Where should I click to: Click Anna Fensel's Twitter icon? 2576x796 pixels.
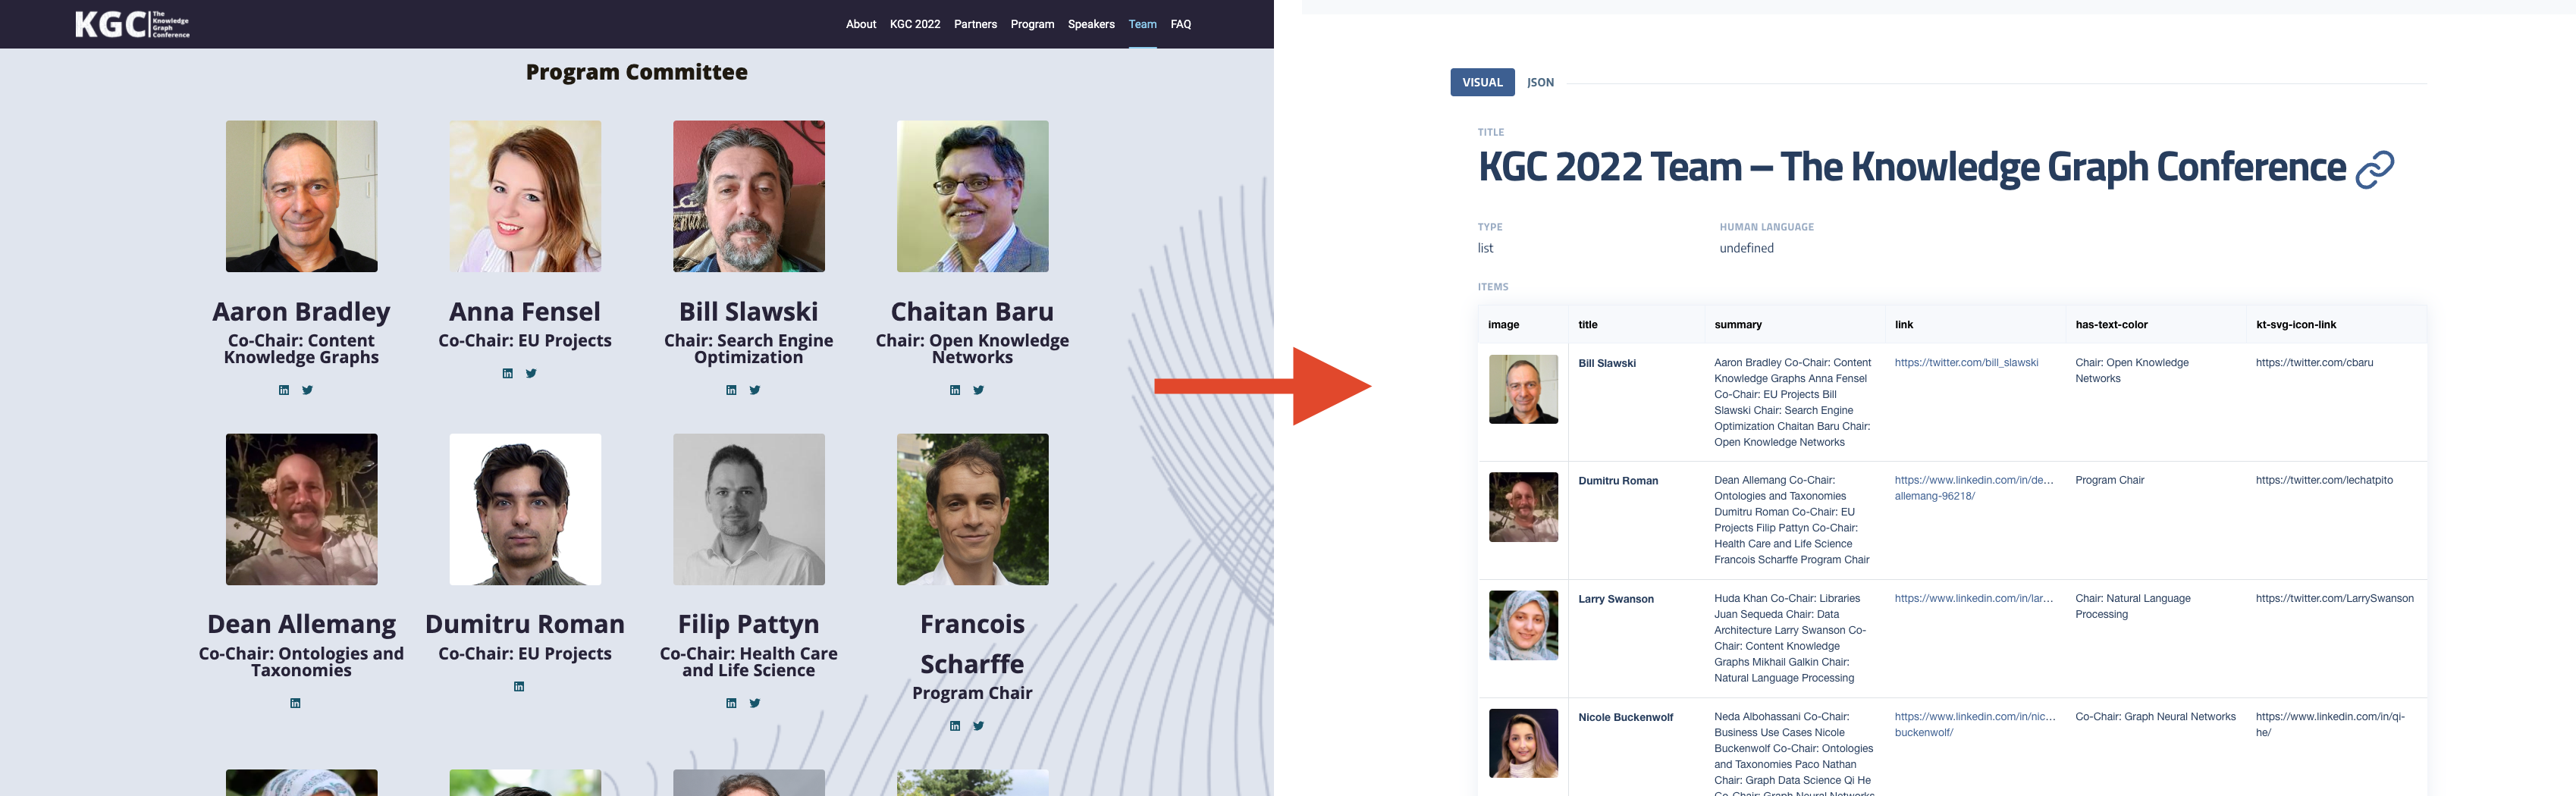click(531, 373)
